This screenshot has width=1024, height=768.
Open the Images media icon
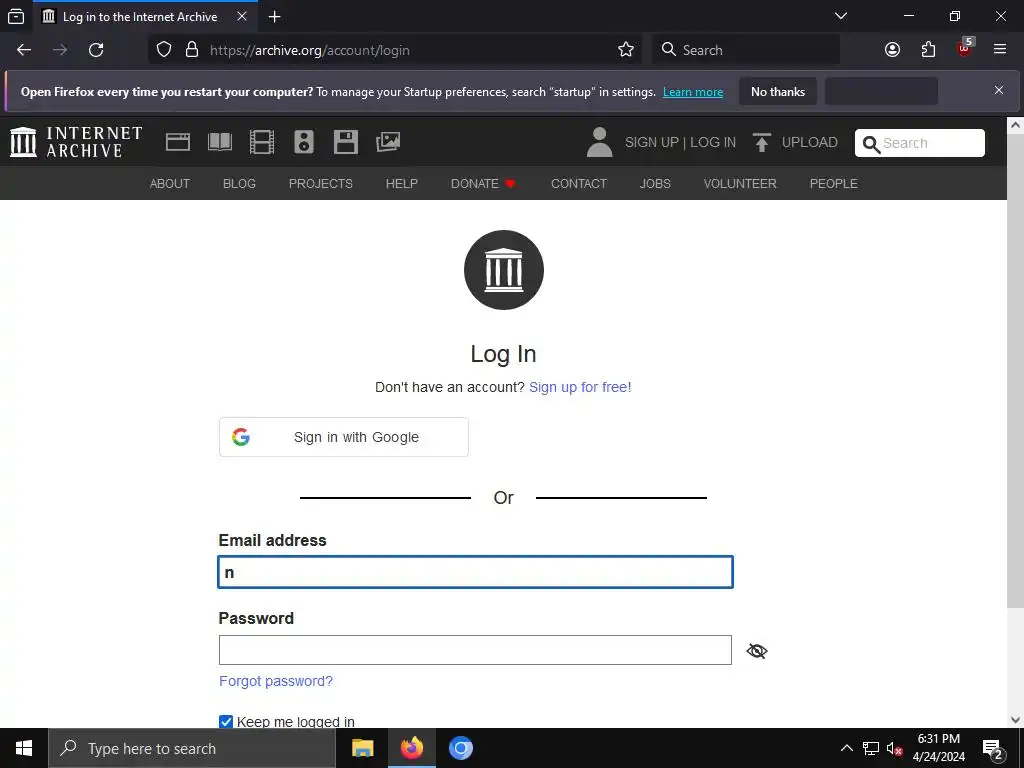[x=388, y=142]
